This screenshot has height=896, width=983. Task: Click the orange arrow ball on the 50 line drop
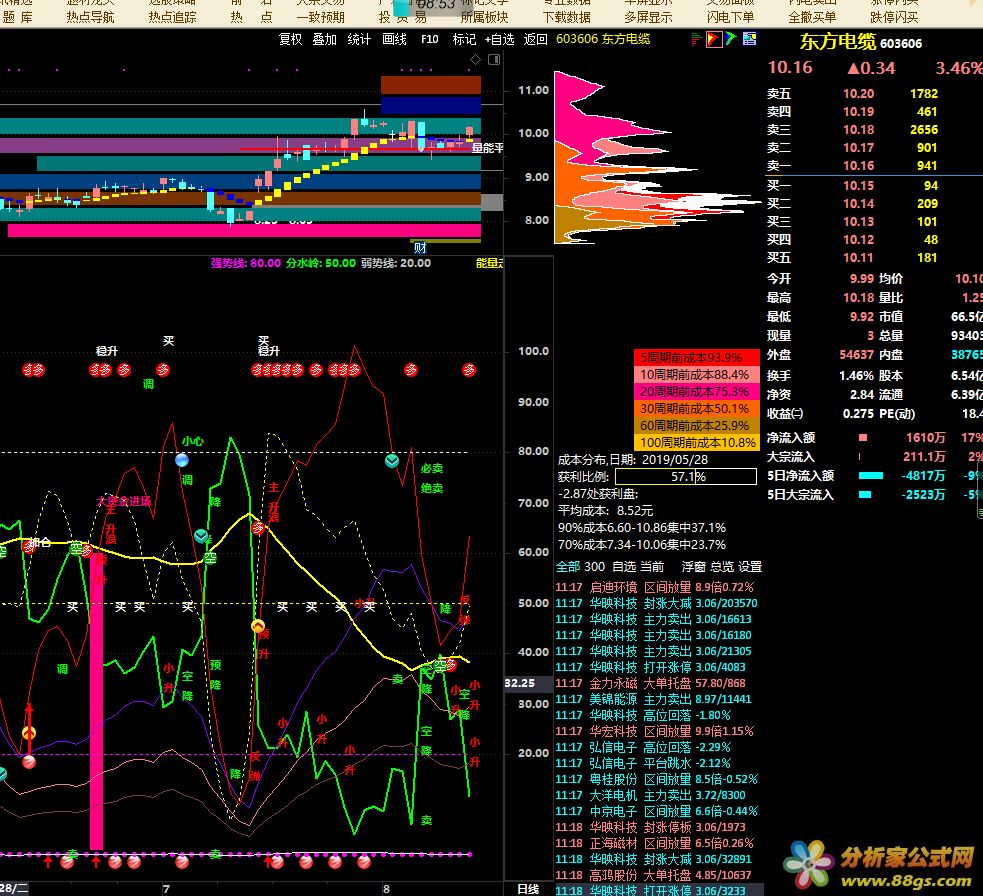(258, 626)
